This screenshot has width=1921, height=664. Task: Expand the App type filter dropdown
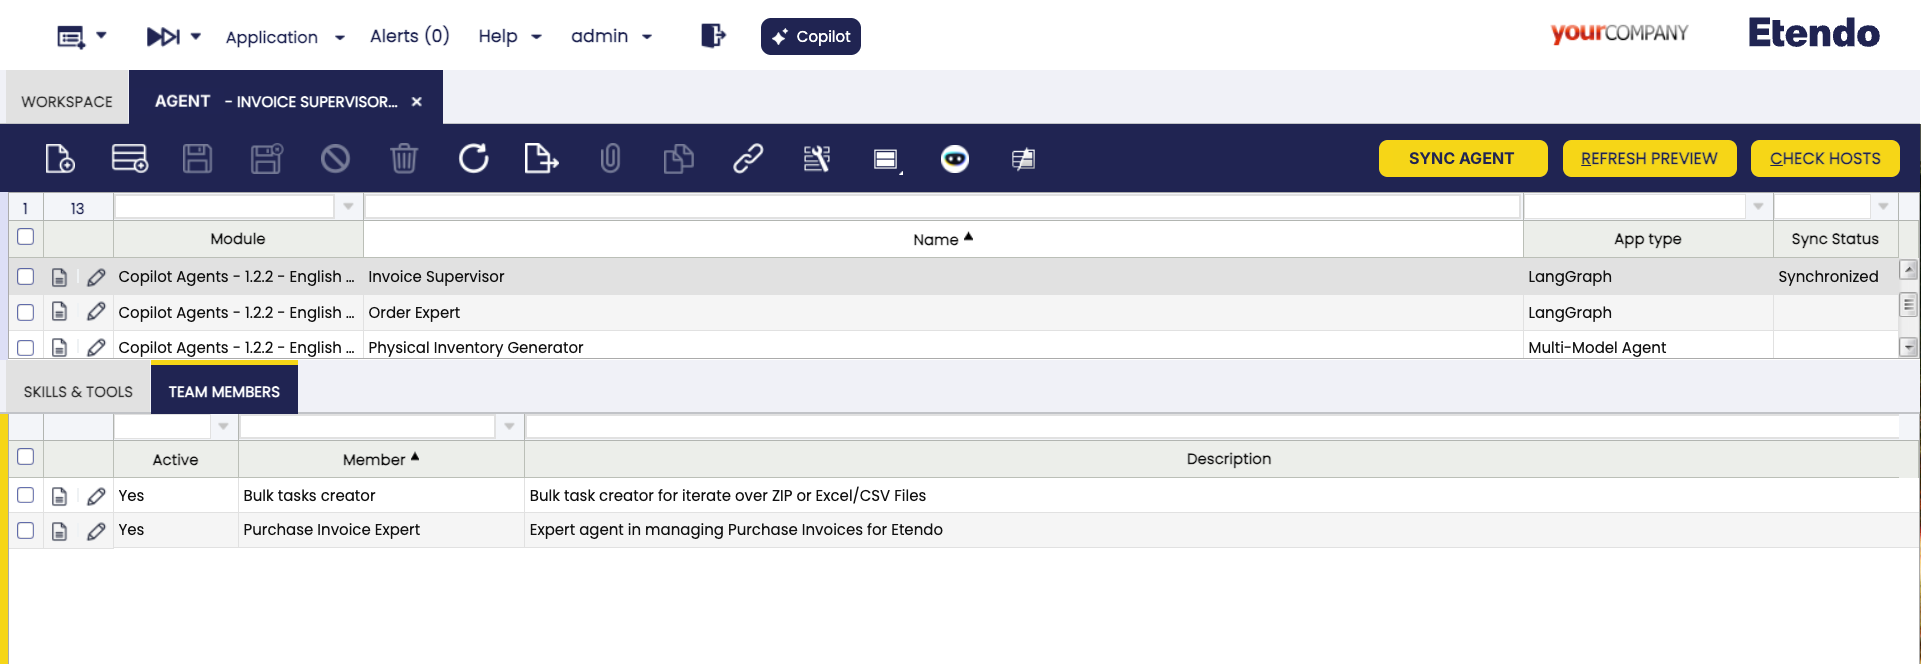pyautogui.click(x=1758, y=207)
